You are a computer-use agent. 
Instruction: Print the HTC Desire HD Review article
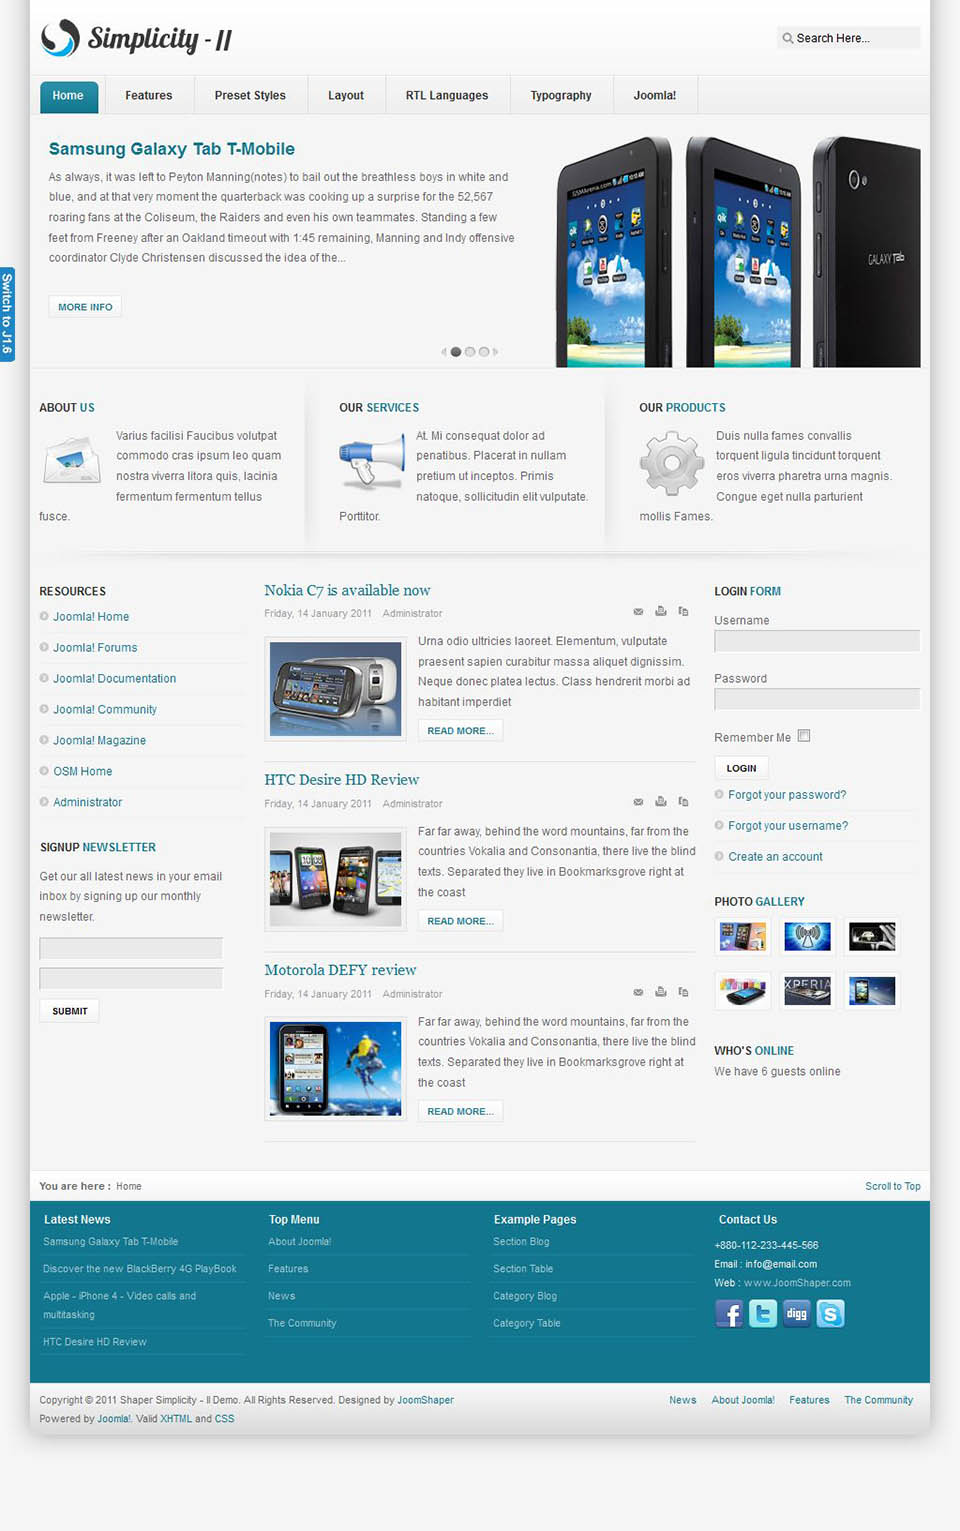click(661, 801)
